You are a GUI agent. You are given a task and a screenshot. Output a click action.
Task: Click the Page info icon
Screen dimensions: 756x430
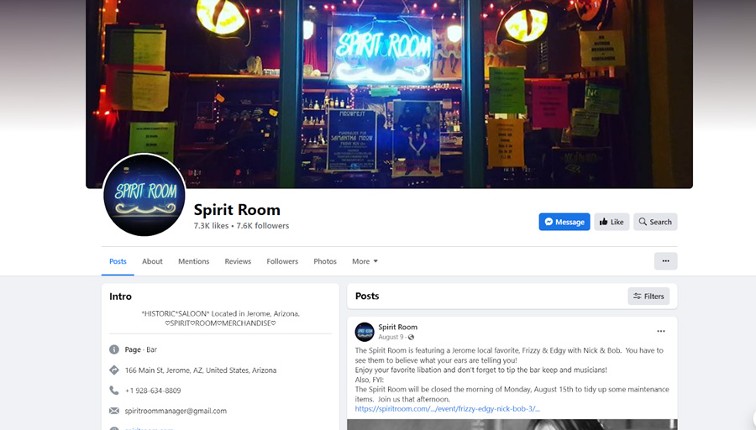(x=114, y=349)
